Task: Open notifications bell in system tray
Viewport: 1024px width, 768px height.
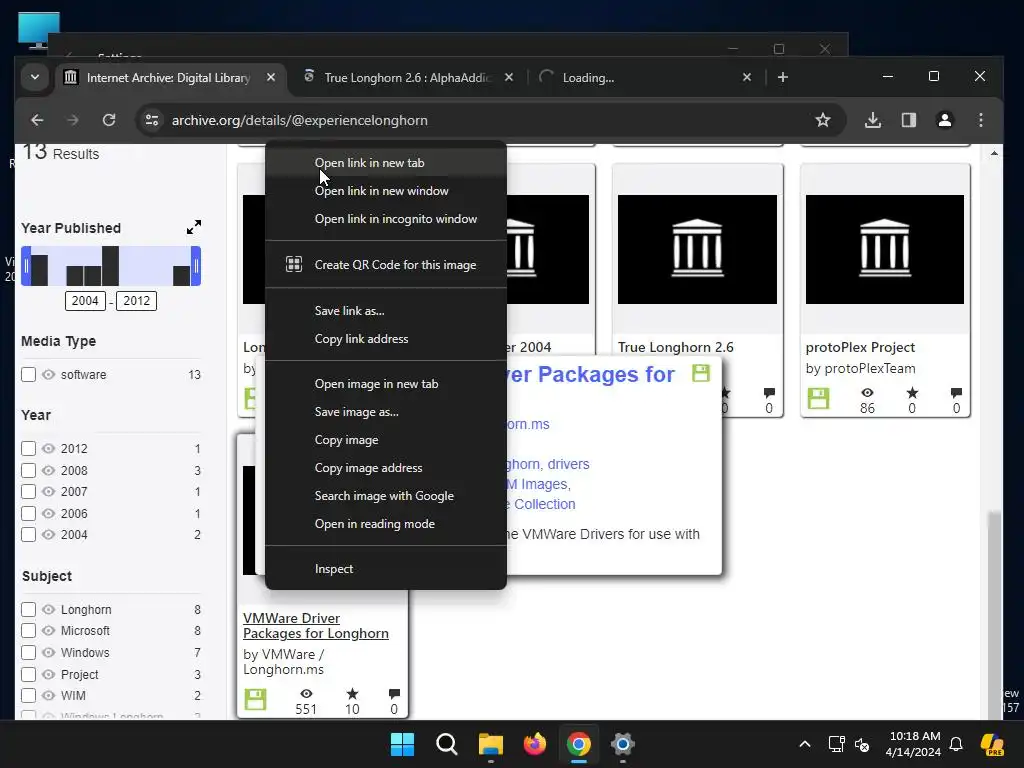Action: click(956, 744)
